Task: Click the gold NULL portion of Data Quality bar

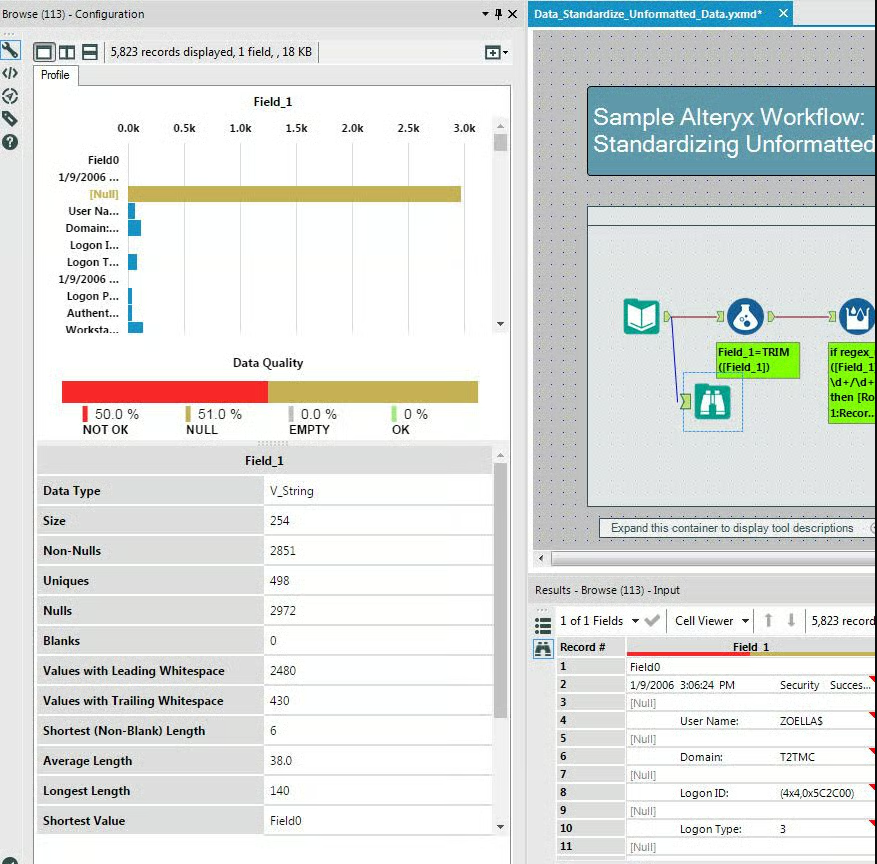Action: [x=373, y=392]
